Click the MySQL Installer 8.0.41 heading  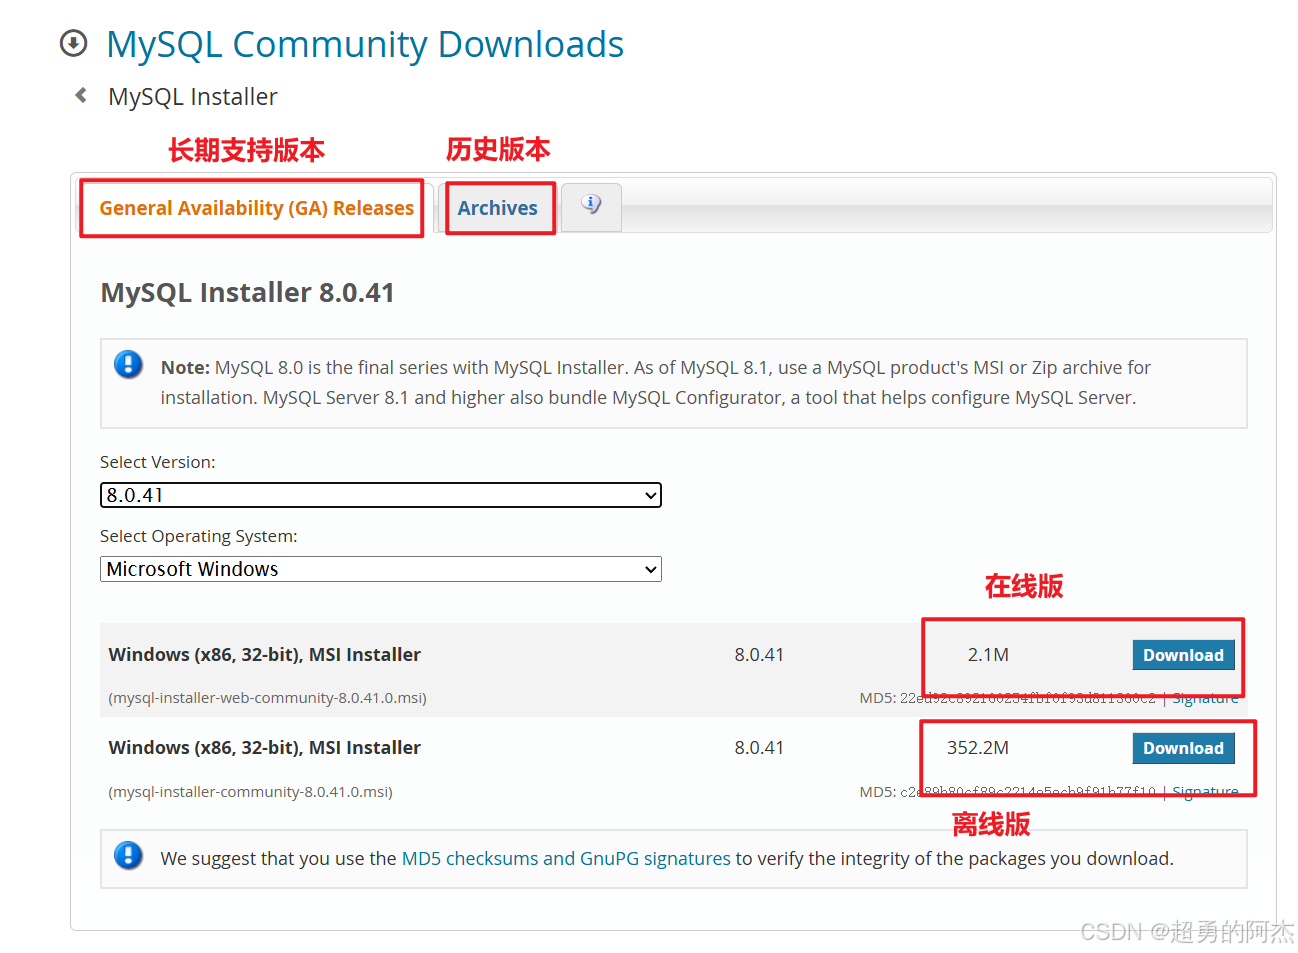[247, 292]
